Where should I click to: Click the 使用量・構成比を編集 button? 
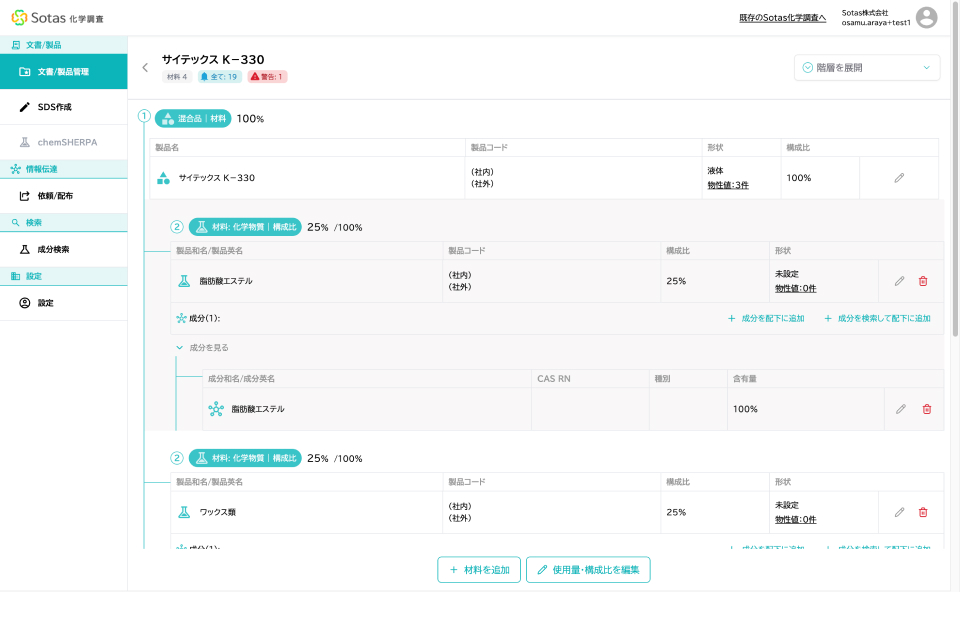pos(588,570)
